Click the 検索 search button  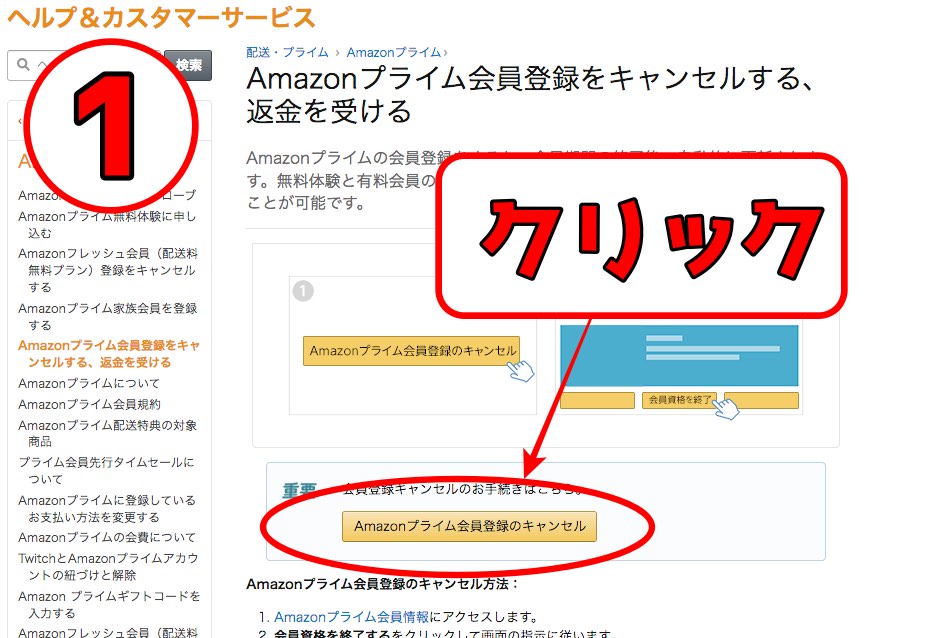(x=188, y=65)
